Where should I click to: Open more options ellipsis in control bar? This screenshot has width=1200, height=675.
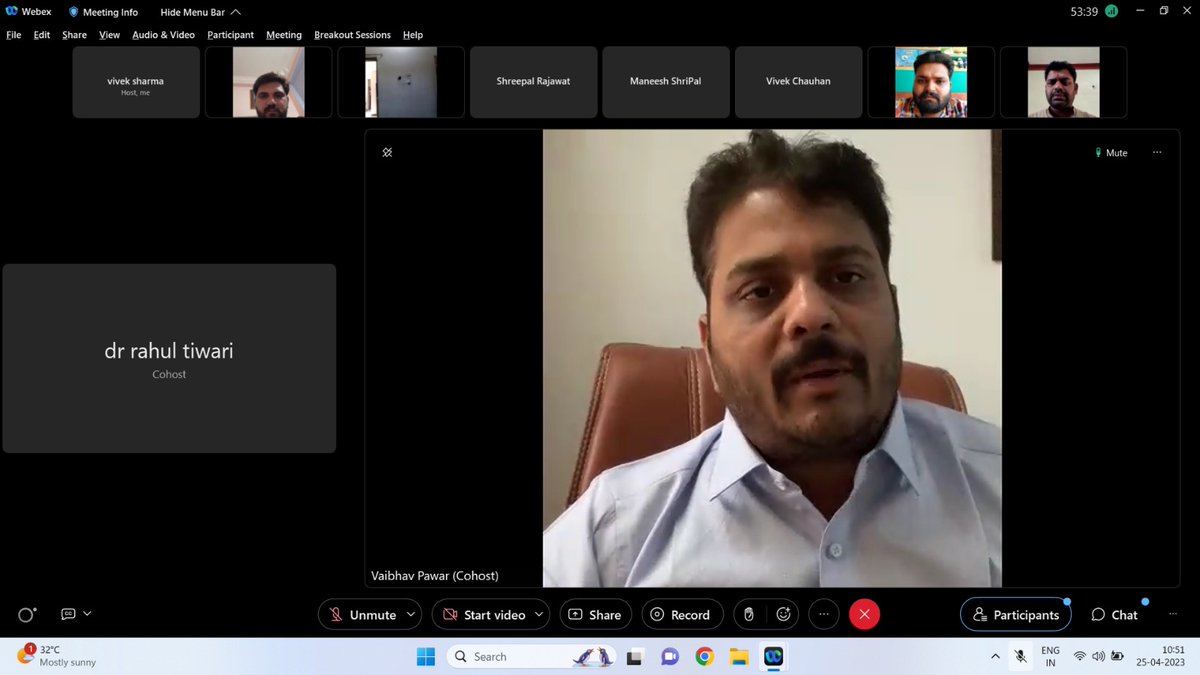click(823, 615)
